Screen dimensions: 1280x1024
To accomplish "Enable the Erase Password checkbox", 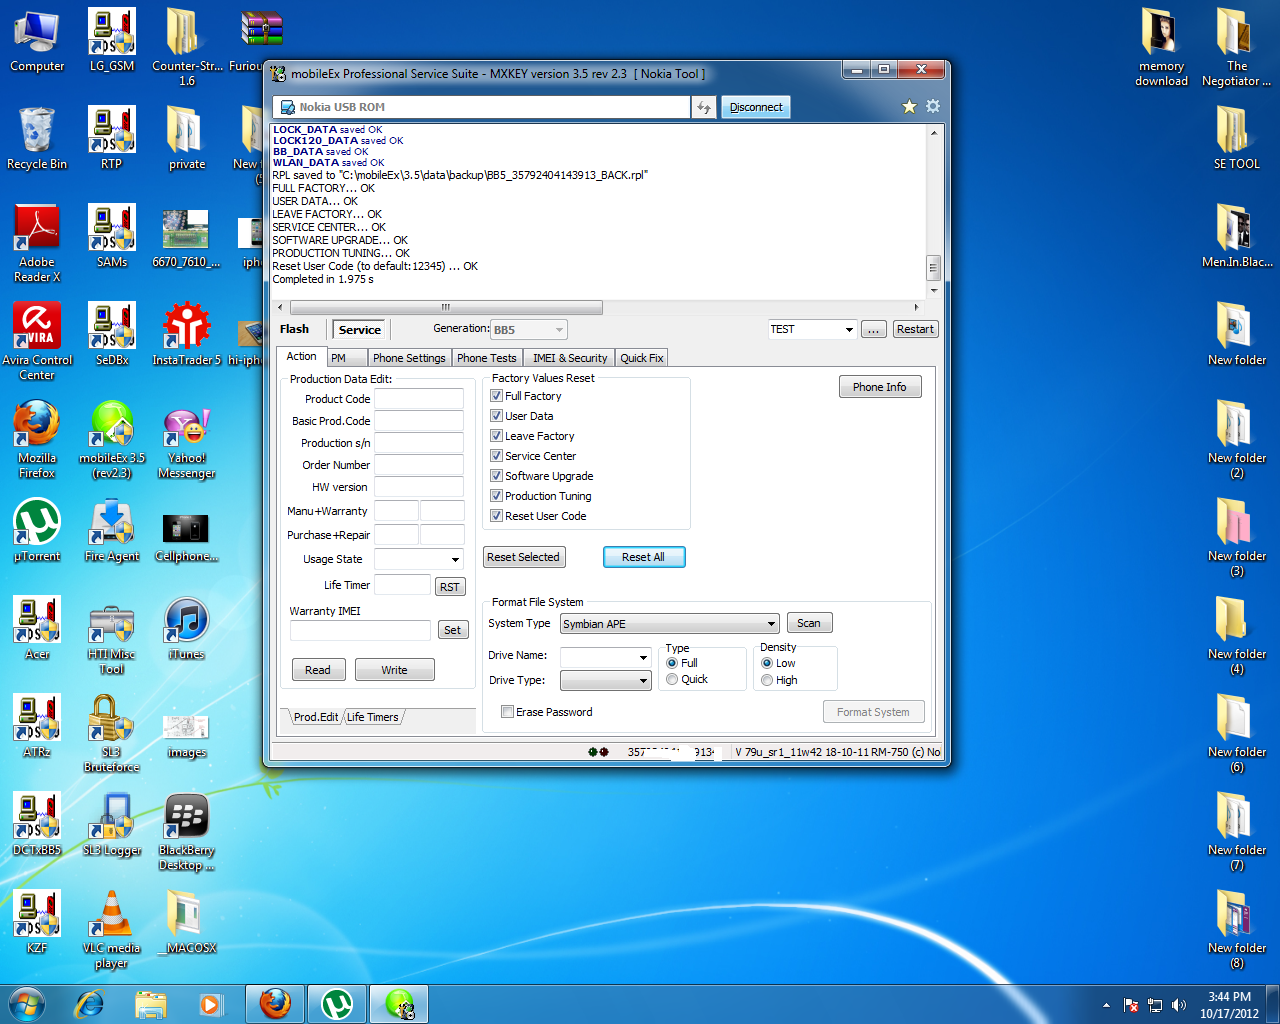I will pos(508,712).
